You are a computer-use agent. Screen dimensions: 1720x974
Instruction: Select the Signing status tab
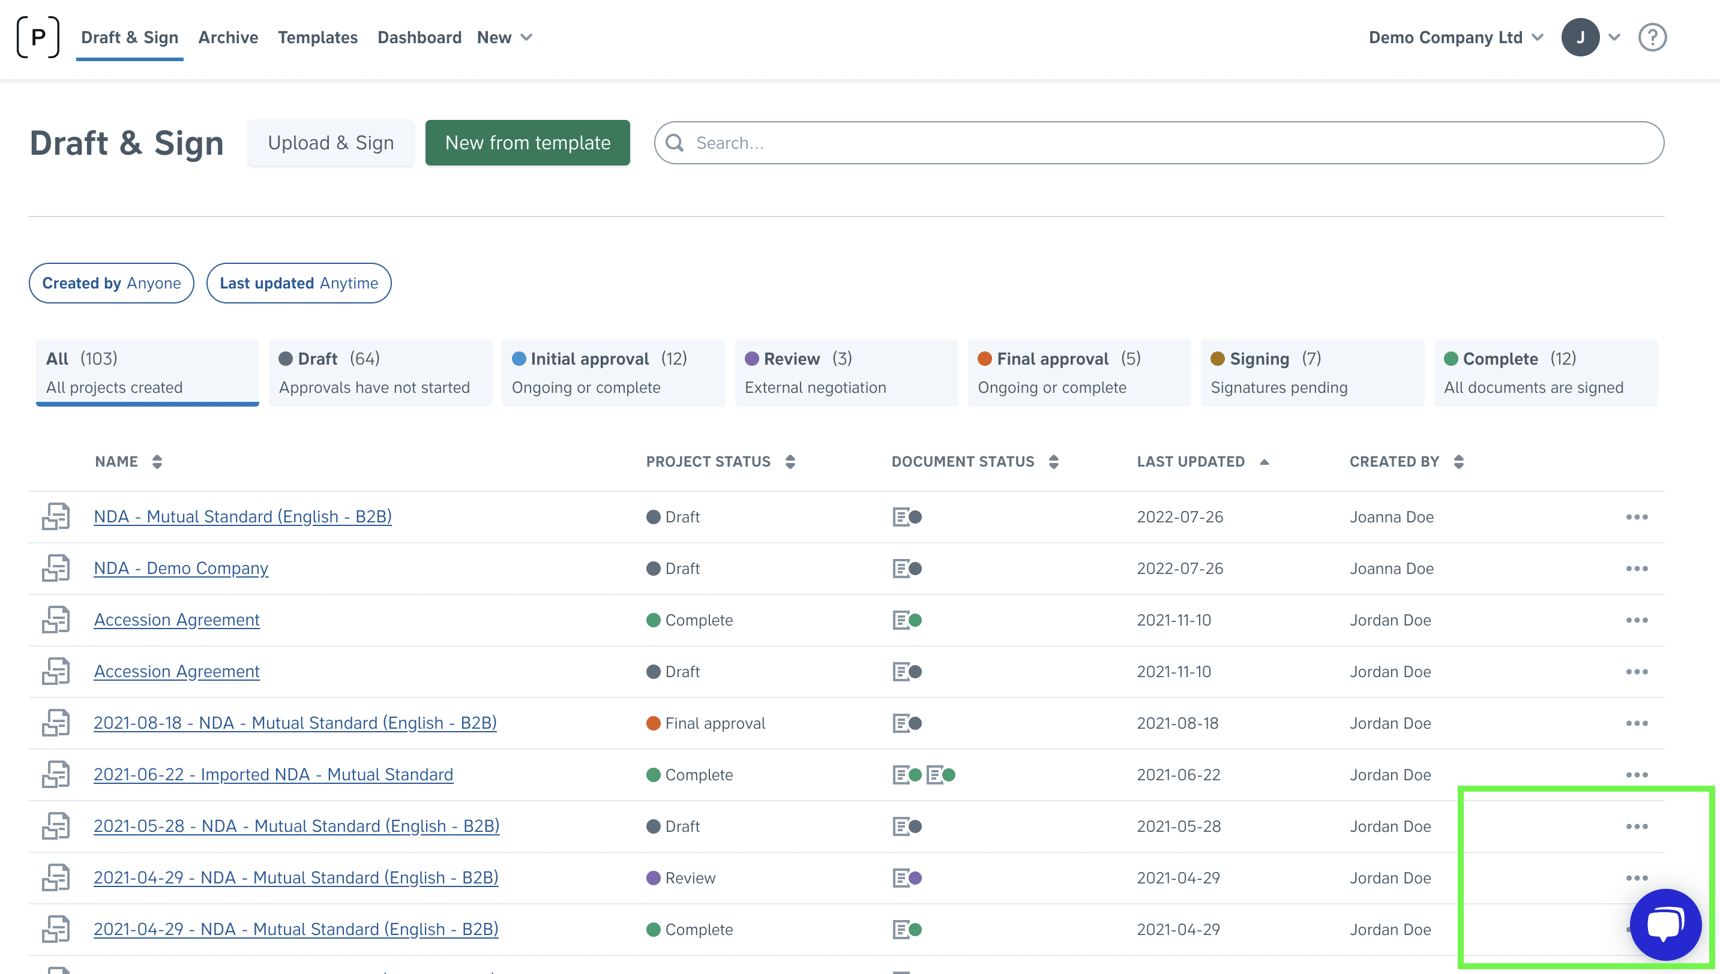(x=1311, y=372)
